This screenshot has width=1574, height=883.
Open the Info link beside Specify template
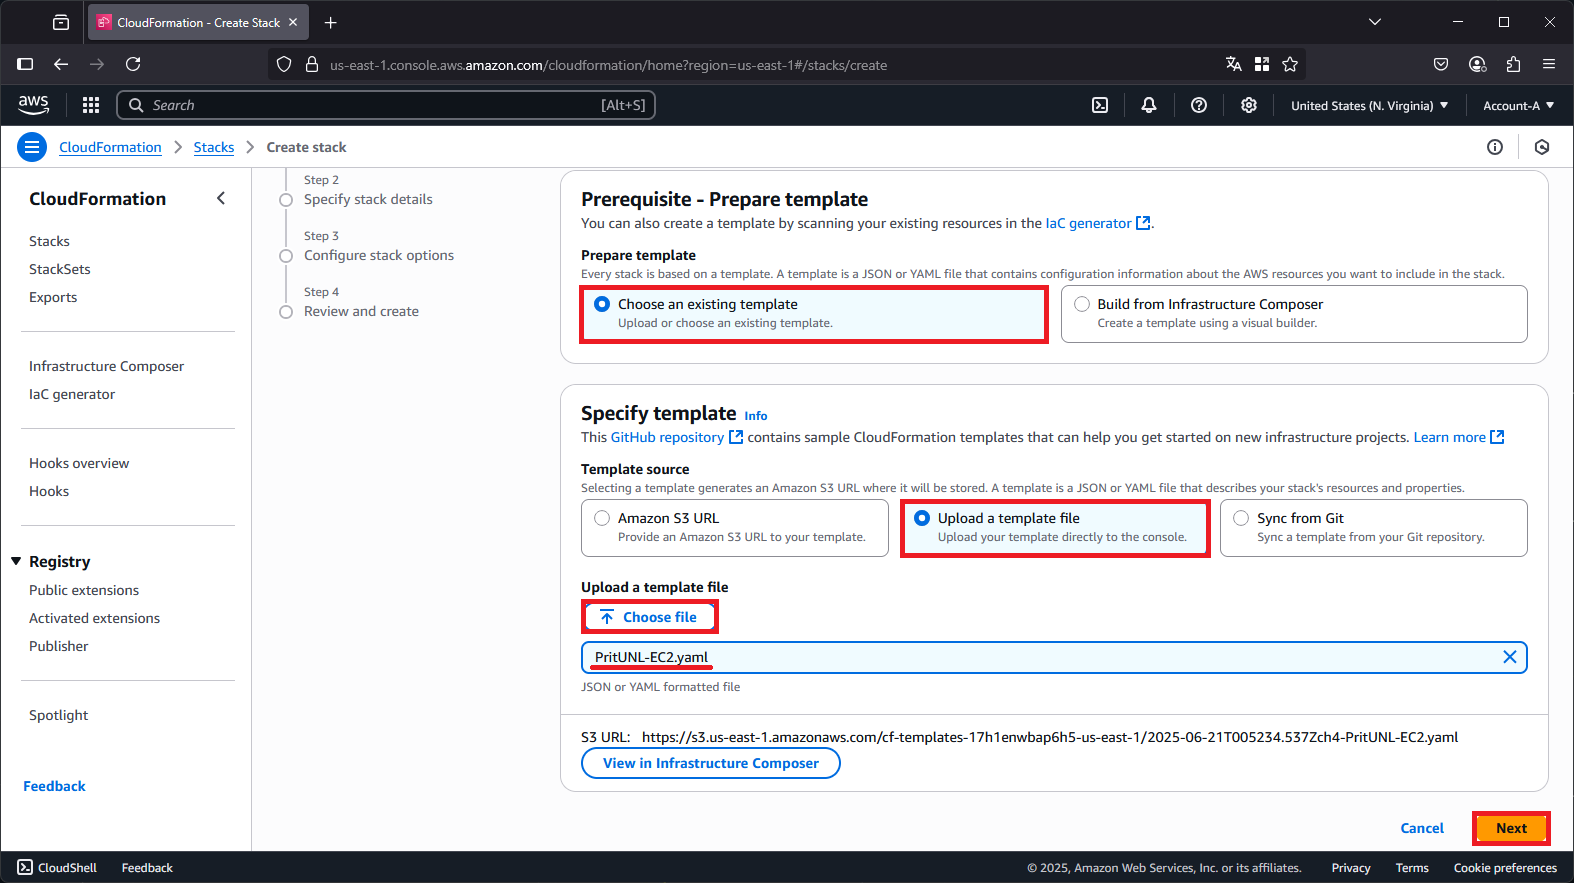coord(756,416)
